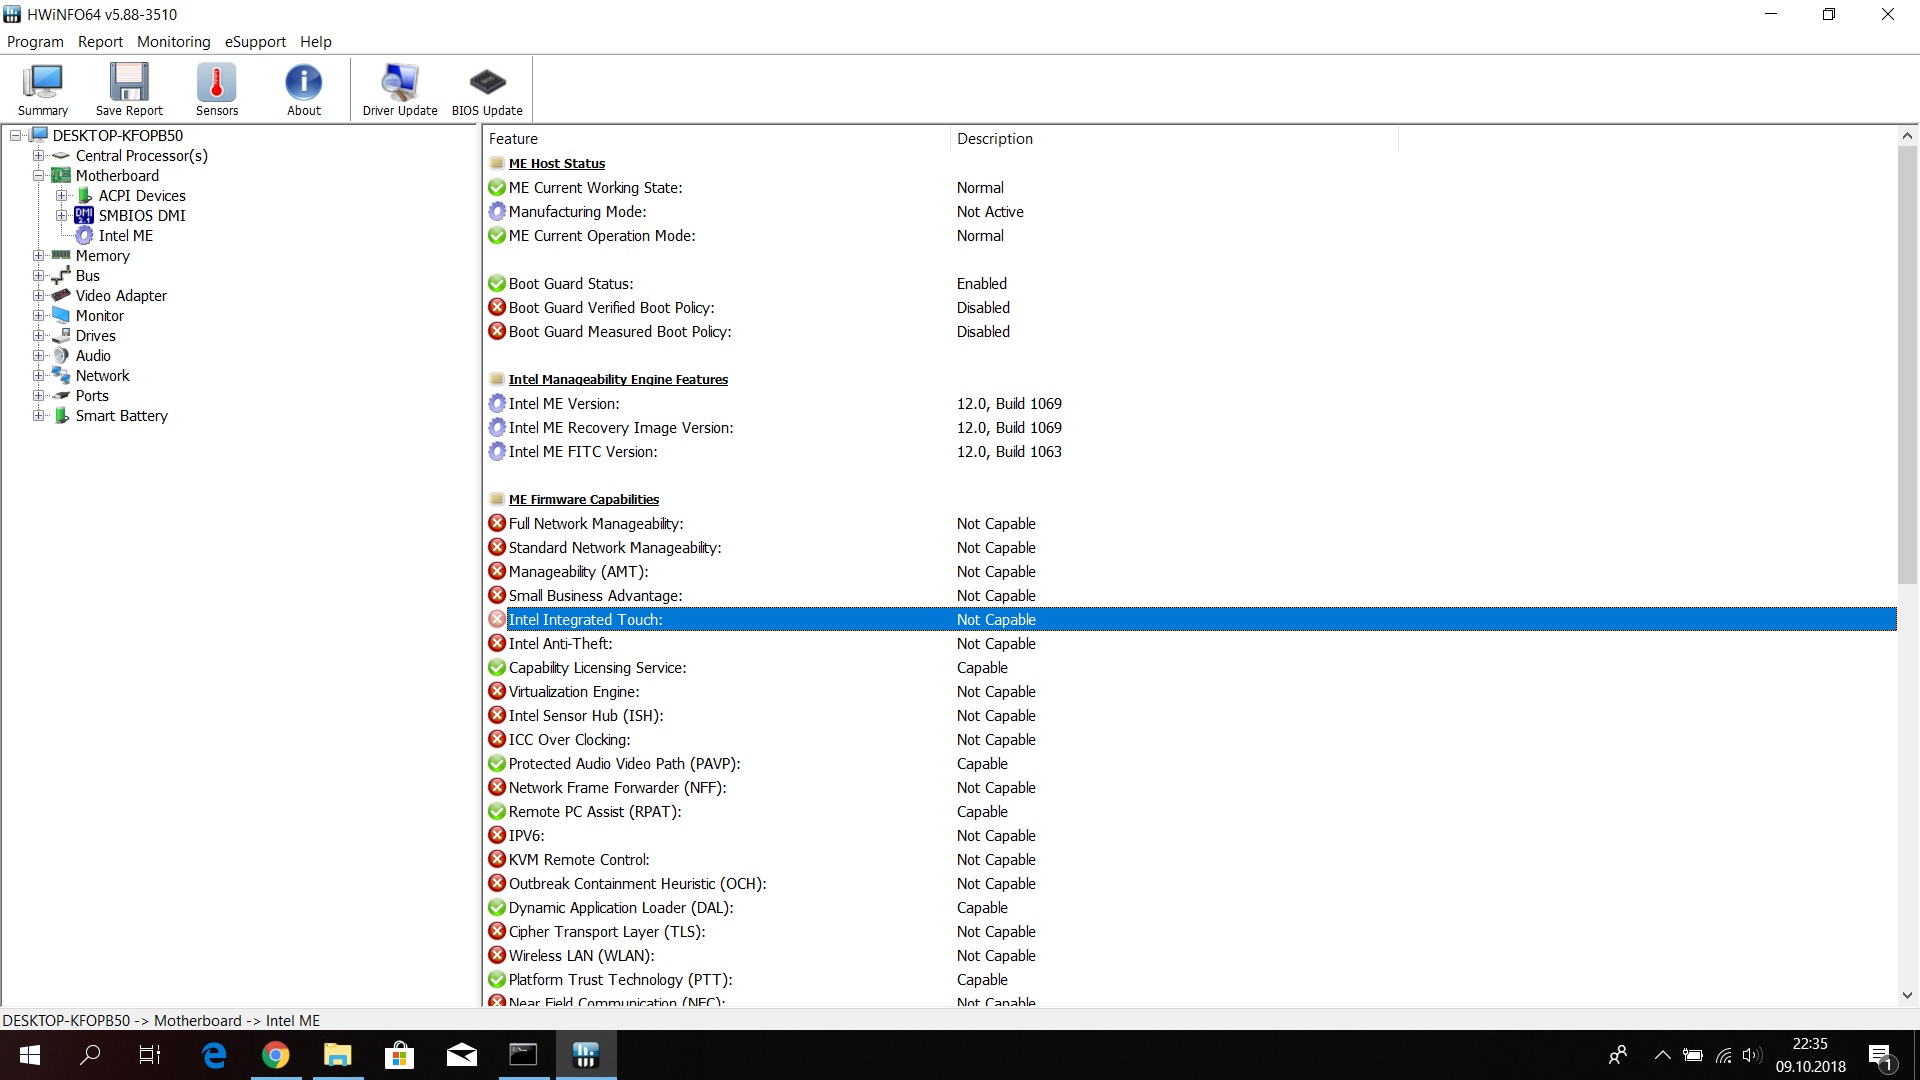Click vertical scrollbar thumb in feature list
The width and height of the screenshot is (1920, 1080).
pos(1907,365)
